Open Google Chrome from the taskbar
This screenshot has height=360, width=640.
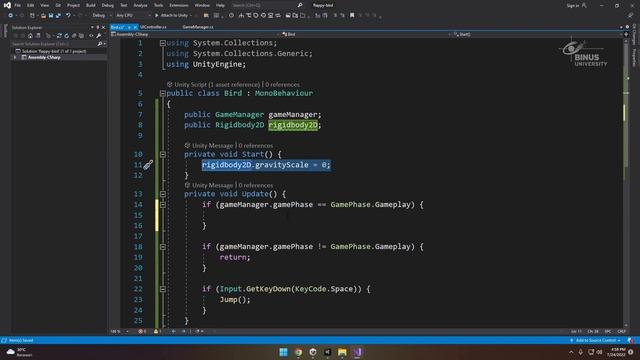point(298,352)
